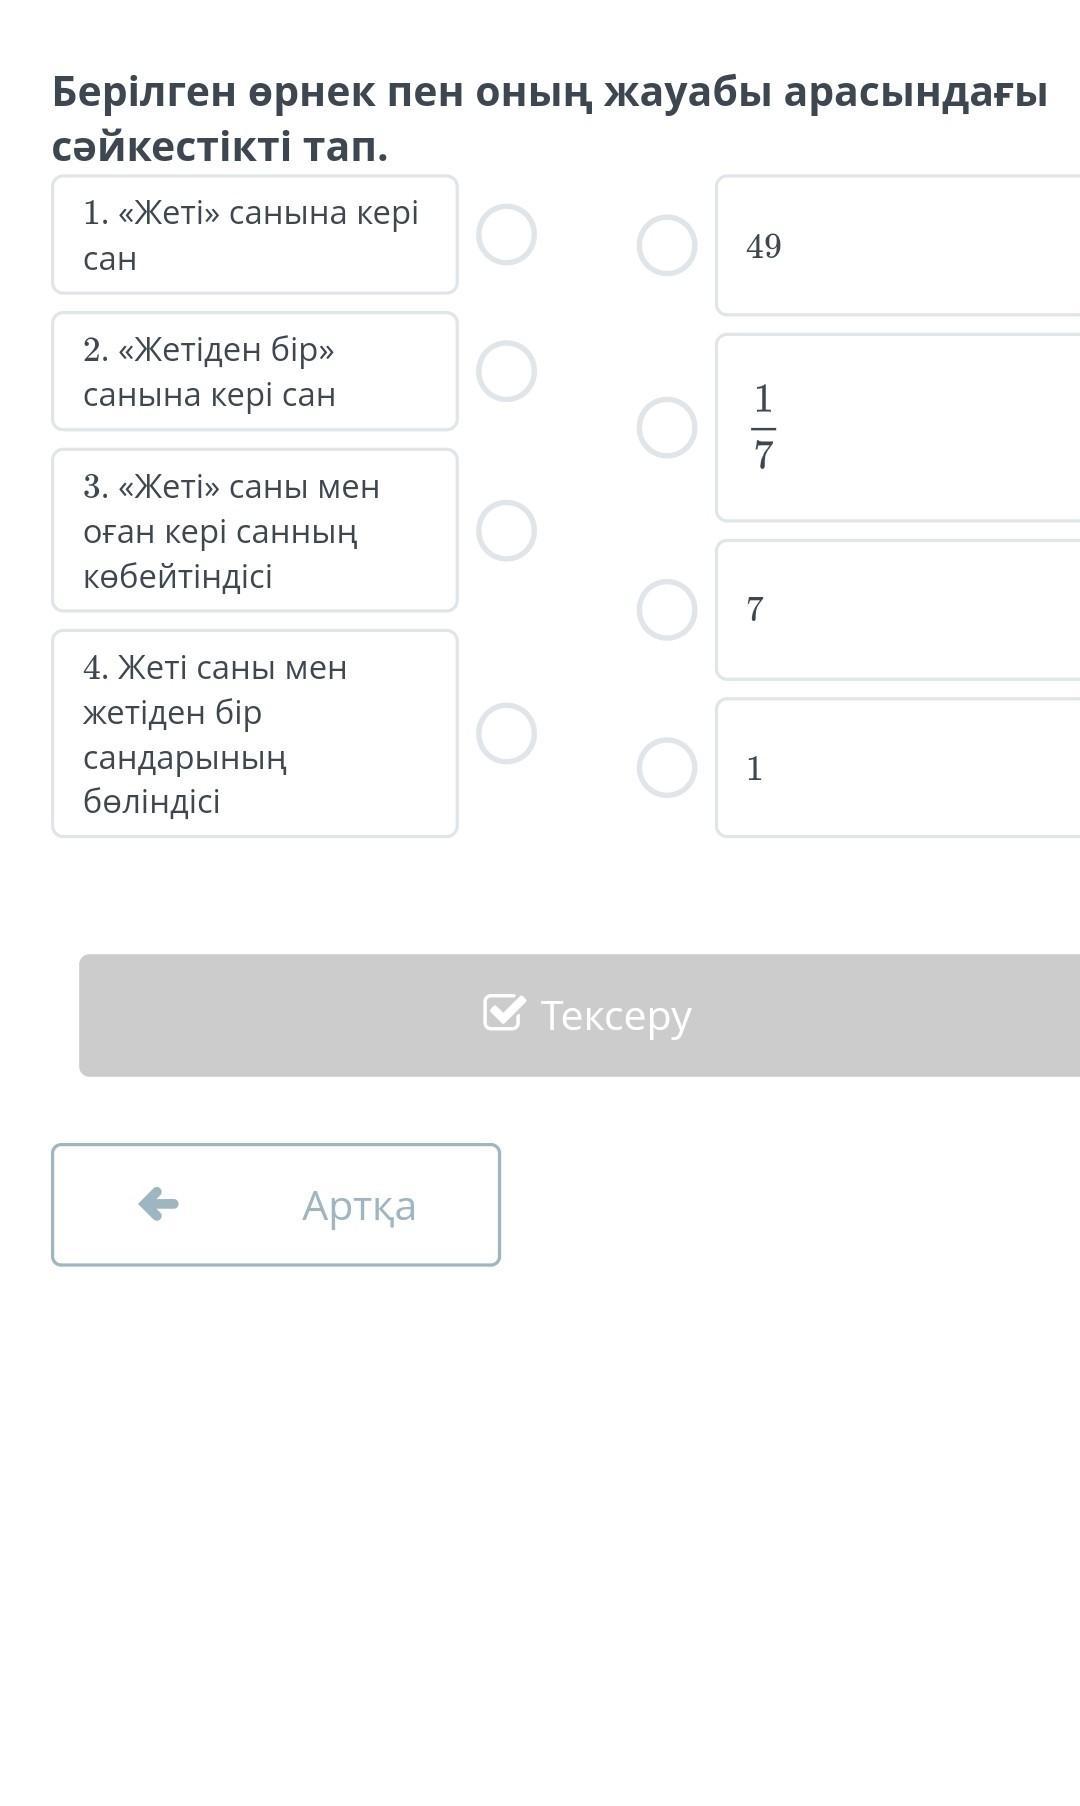
Task: Select radio button beside answer 1
Action: coord(667,768)
